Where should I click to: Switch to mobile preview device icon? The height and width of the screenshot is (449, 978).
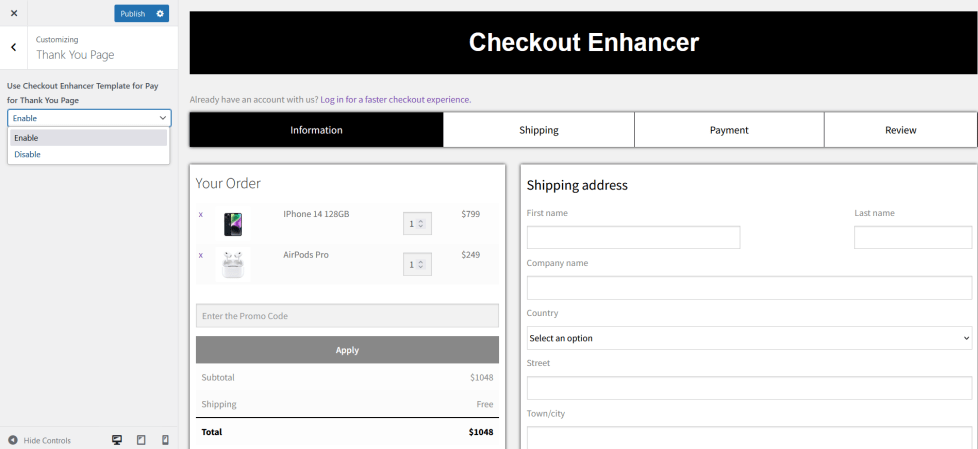point(165,440)
